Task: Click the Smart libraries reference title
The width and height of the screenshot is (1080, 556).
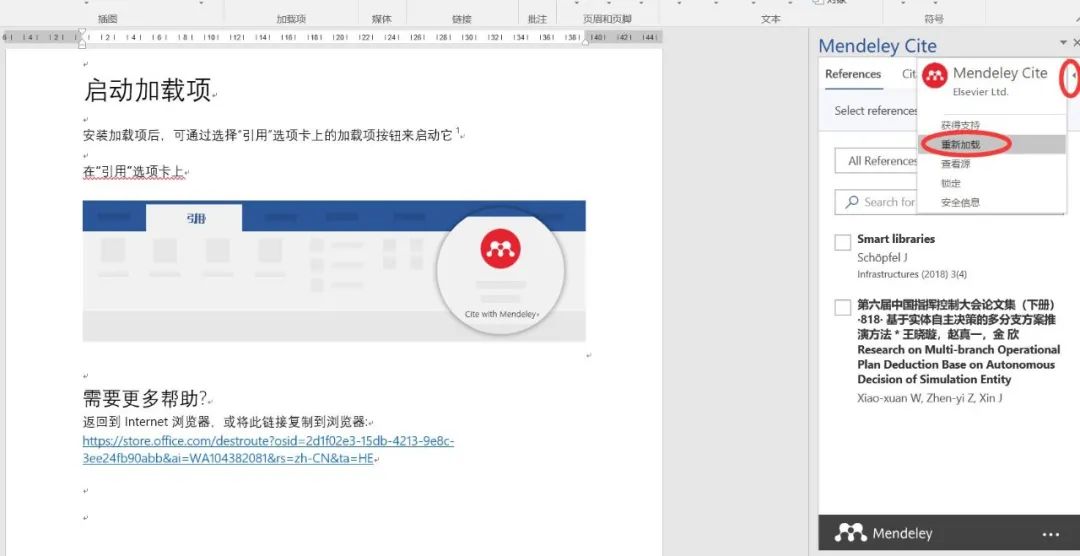Action: click(x=896, y=239)
